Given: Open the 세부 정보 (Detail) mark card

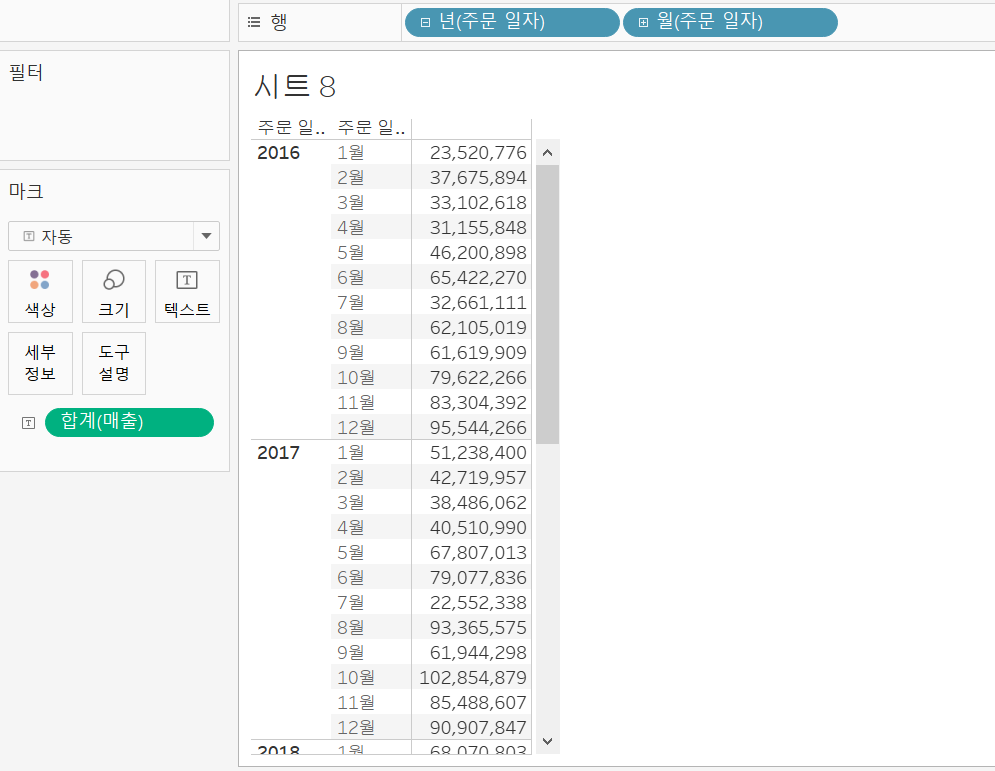Looking at the screenshot, I should point(41,363).
